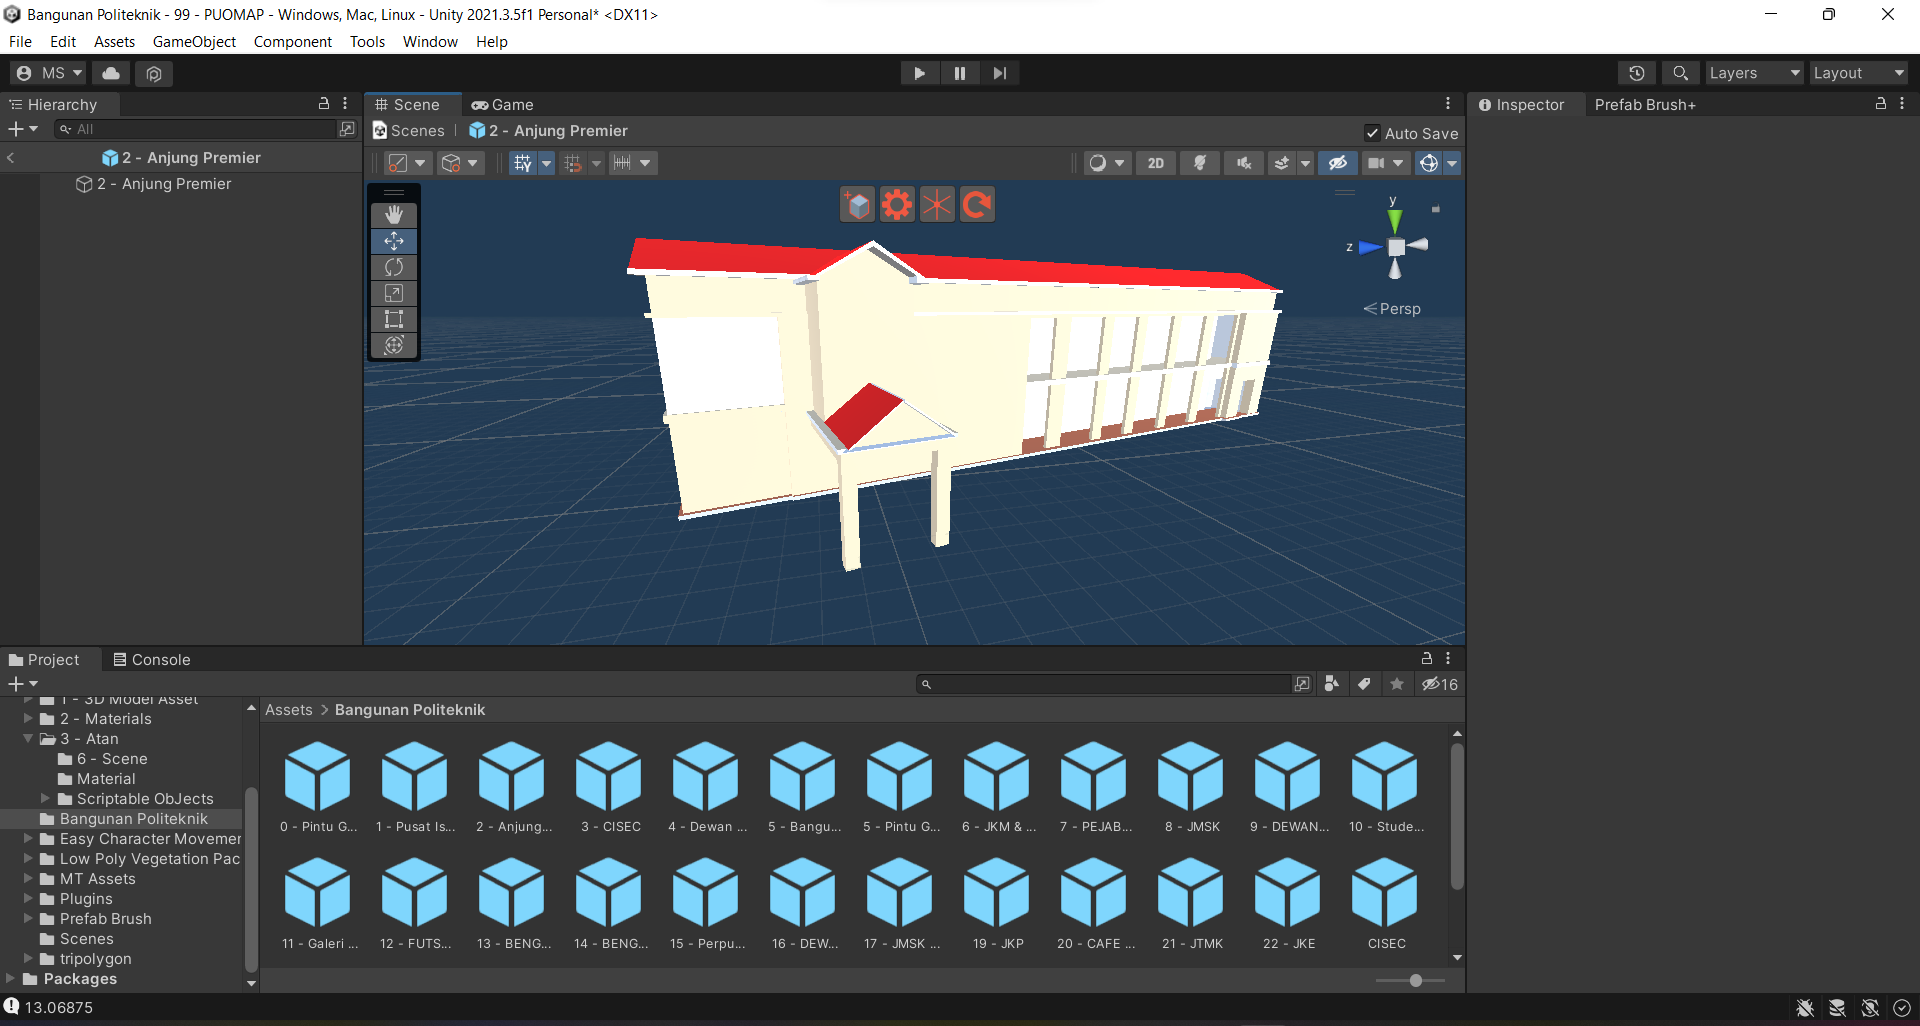The width and height of the screenshot is (1920, 1026).
Task: Open the GameObject menu
Action: [194, 42]
